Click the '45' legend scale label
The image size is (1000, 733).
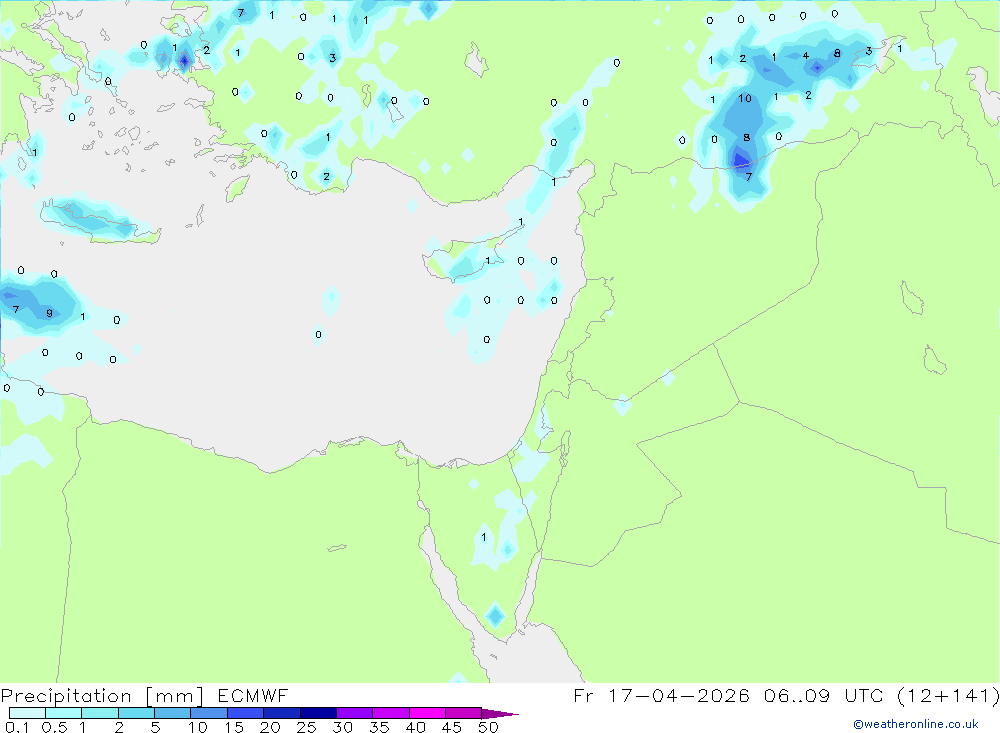point(452,727)
